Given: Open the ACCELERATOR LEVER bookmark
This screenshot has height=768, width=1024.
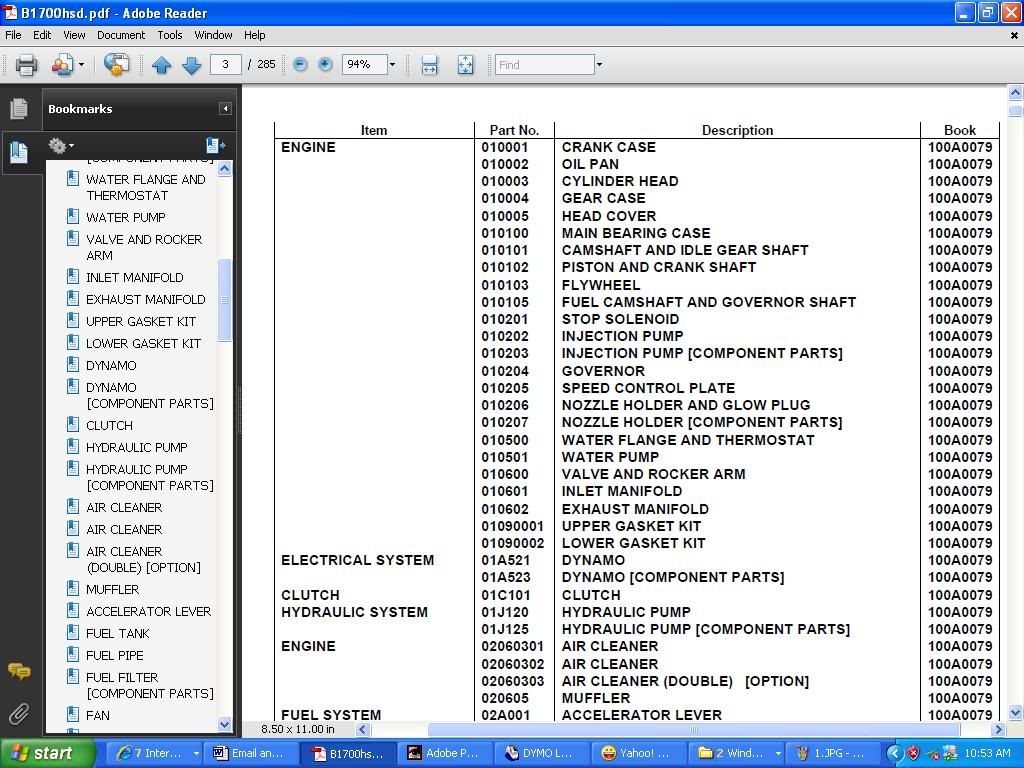Looking at the screenshot, I should click(x=148, y=612).
